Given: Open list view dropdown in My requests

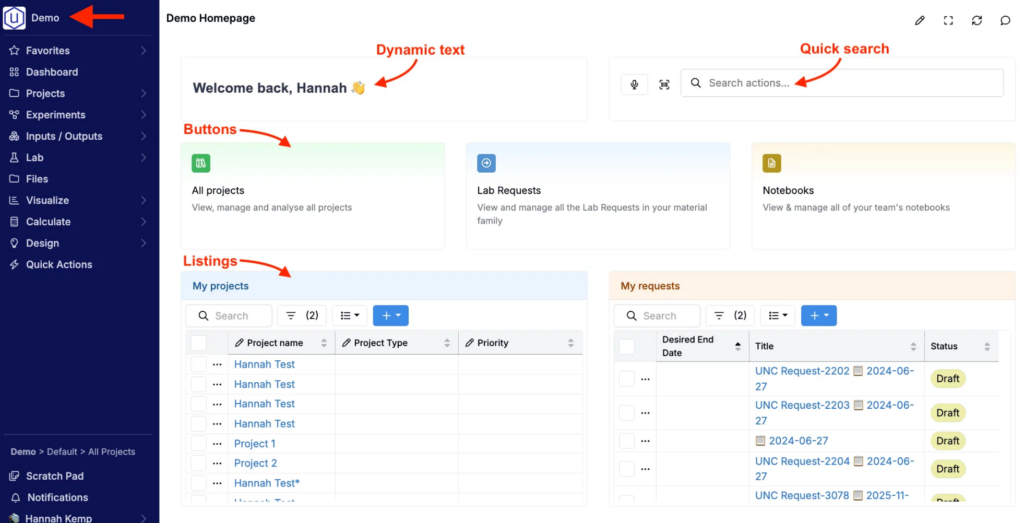Looking at the screenshot, I should [777, 316].
